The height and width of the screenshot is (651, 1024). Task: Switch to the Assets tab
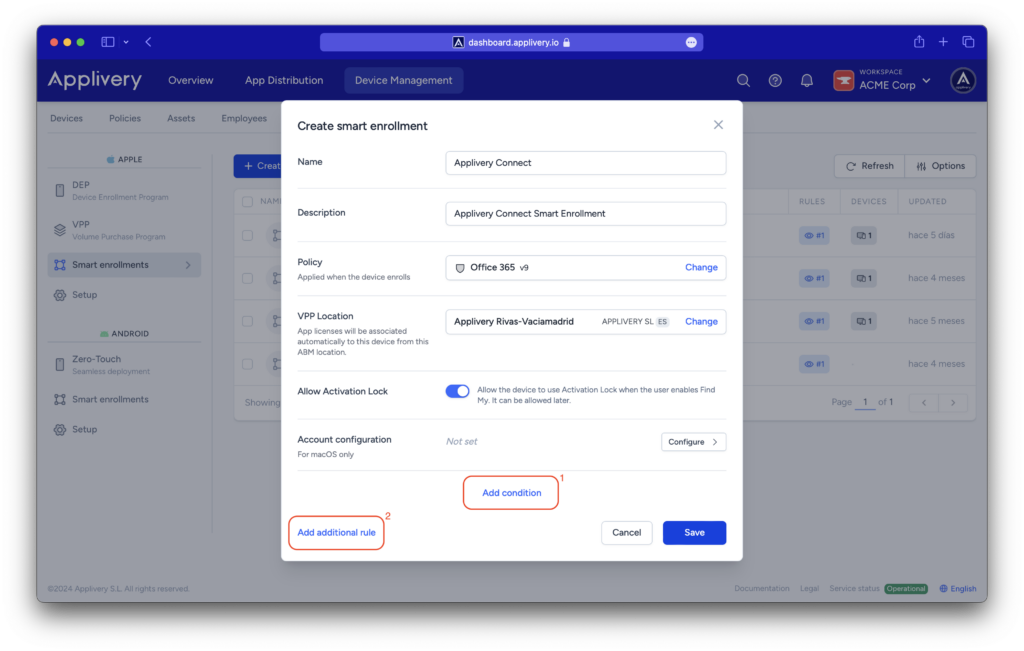coord(181,118)
